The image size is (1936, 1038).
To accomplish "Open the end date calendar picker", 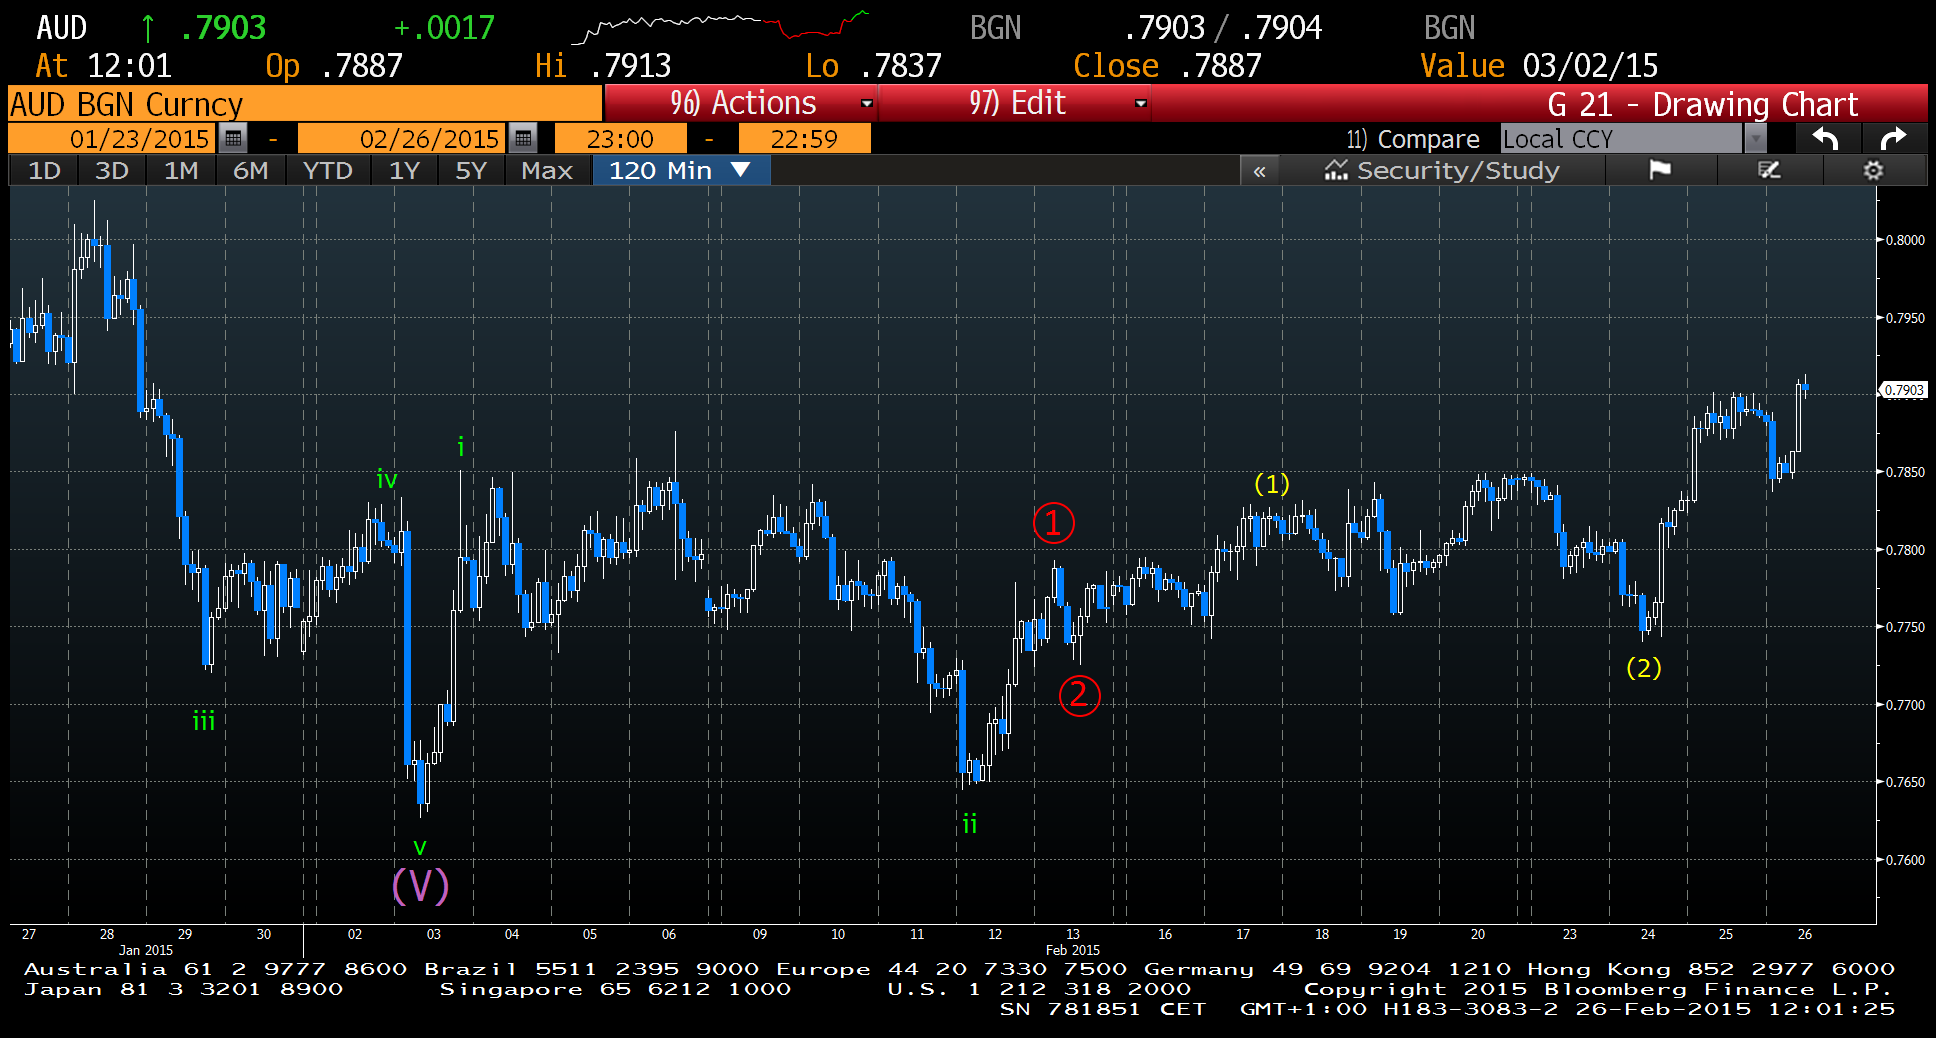I will [523, 139].
